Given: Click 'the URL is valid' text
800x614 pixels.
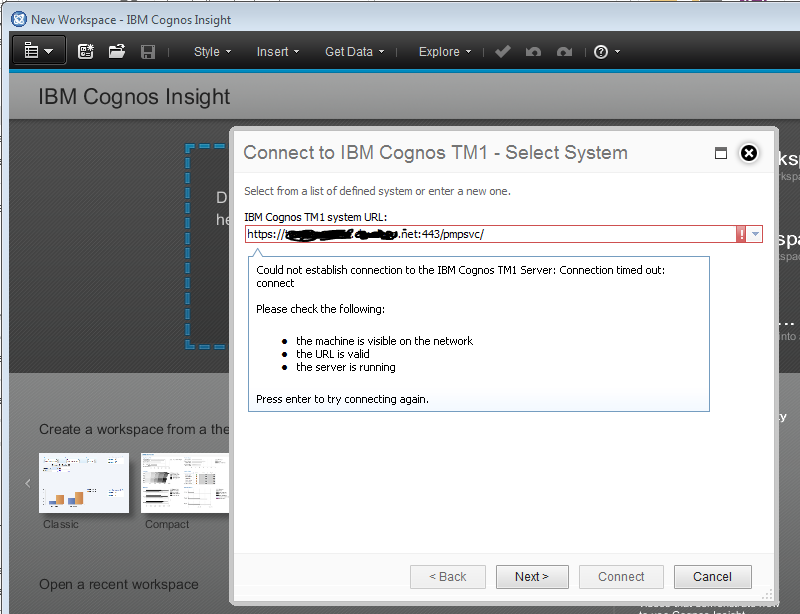Looking at the screenshot, I should pos(333,354).
